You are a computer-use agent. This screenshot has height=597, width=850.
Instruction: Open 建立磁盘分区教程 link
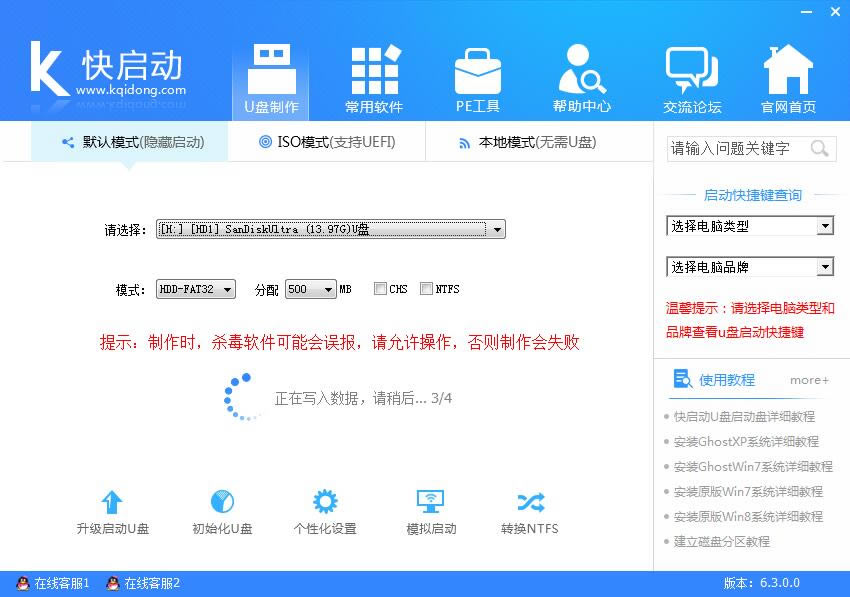point(722,541)
